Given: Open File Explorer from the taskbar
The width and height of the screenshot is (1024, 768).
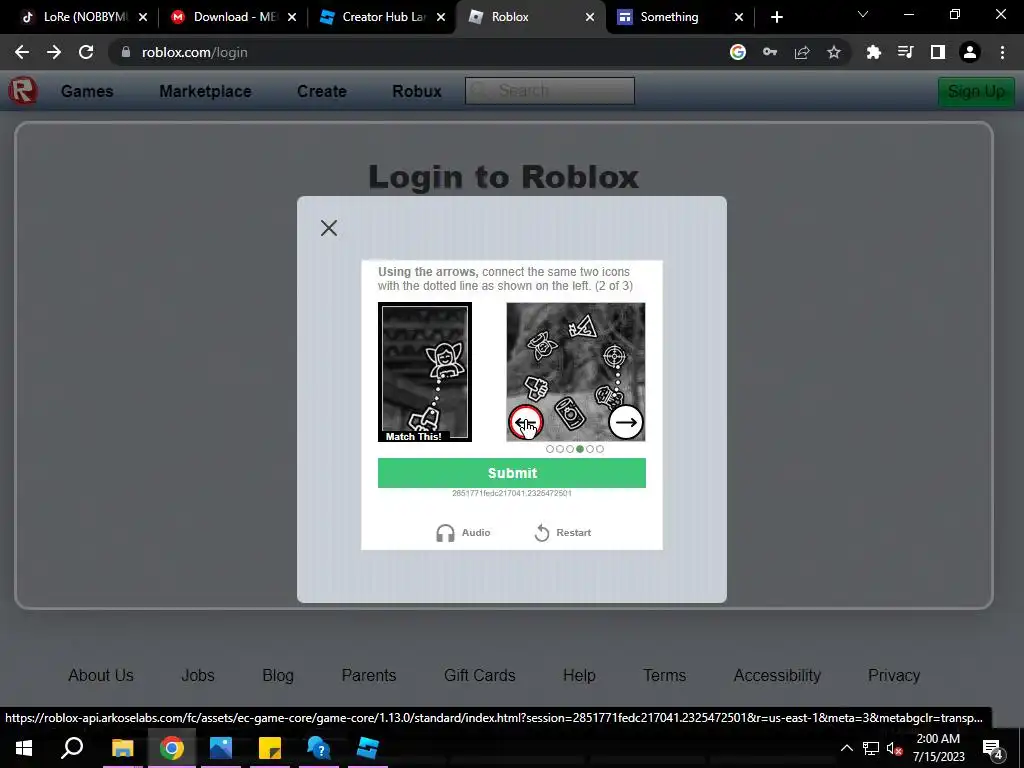Looking at the screenshot, I should tap(122, 748).
